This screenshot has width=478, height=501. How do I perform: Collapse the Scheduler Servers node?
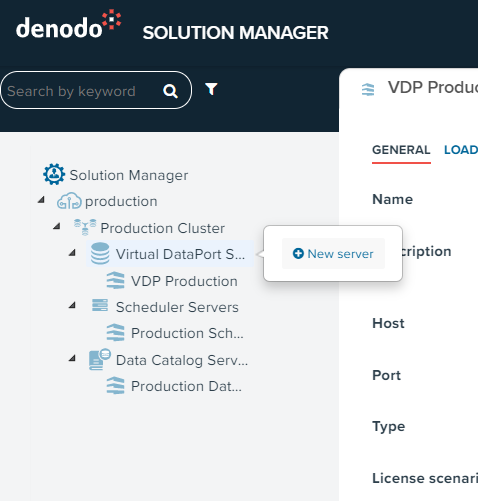[x=72, y=305]
